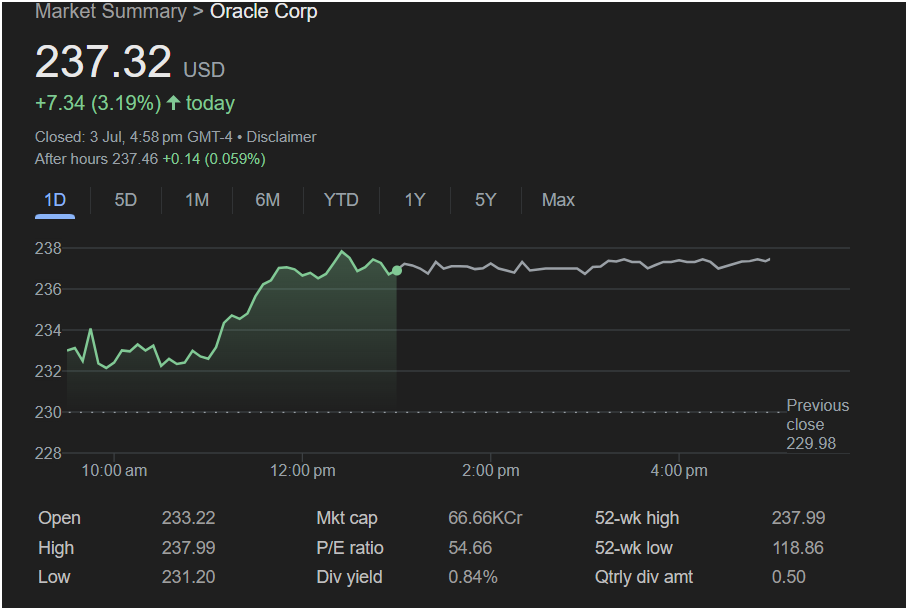
Task: Click the Div yield value 0.84%
Action: [x=473, y=577]
